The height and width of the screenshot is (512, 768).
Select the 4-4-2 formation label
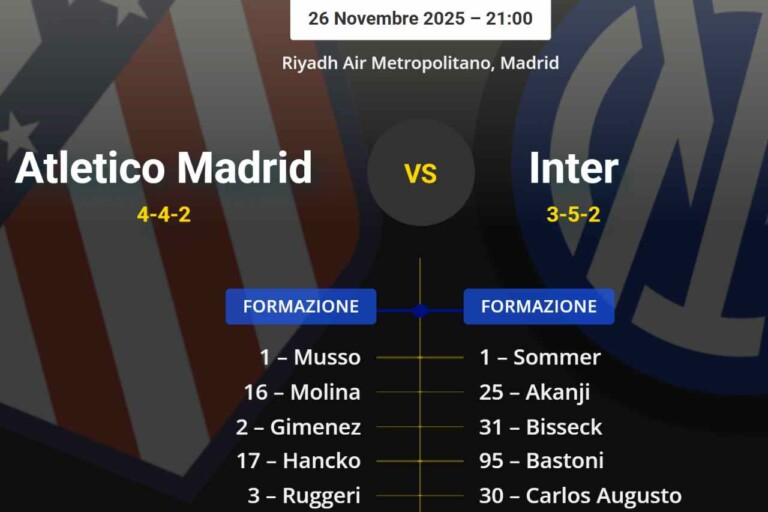coord(164,214)
